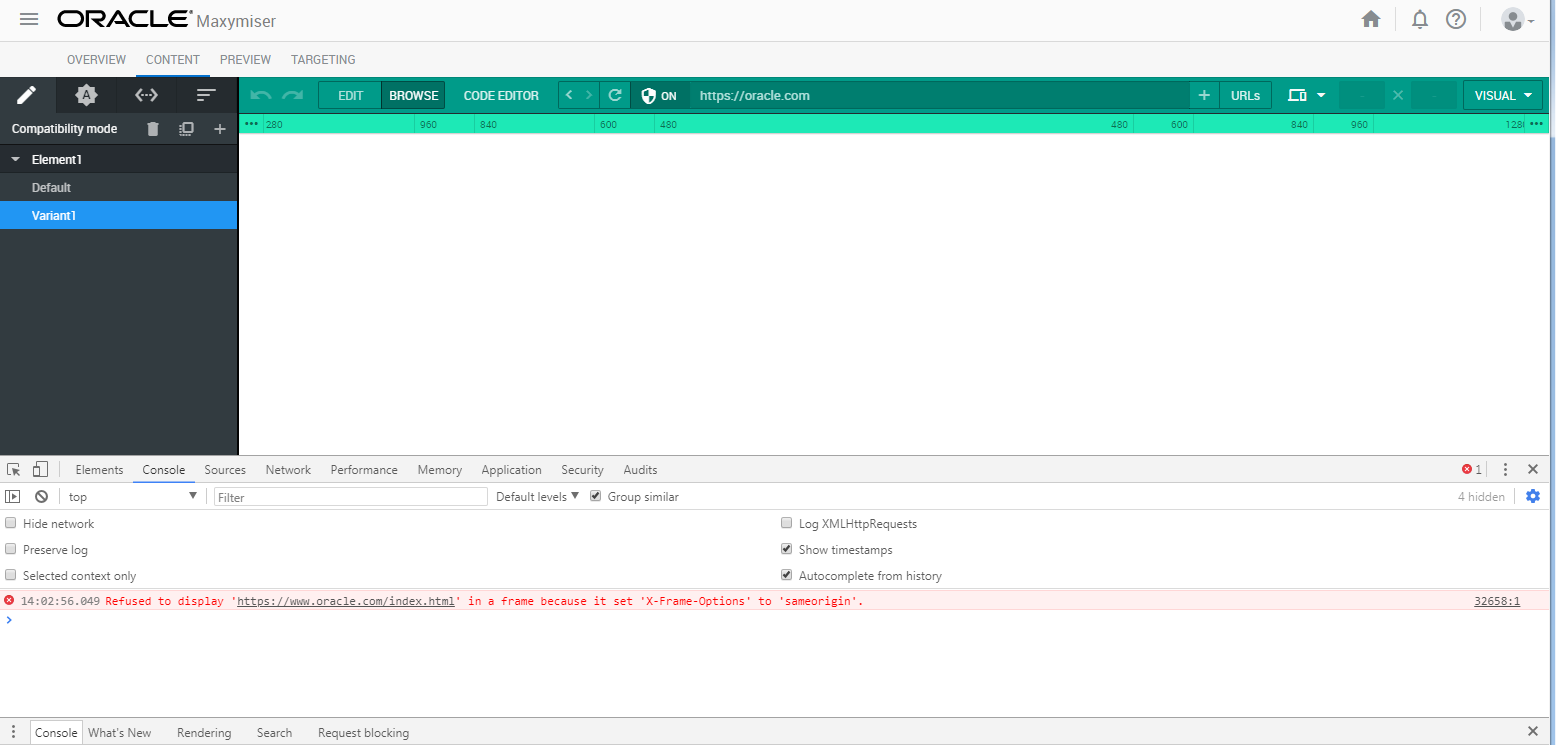The height and width of the screenshot is (745, 1556).
Task: Open console settings gear icon
Action: [1533, 496]
